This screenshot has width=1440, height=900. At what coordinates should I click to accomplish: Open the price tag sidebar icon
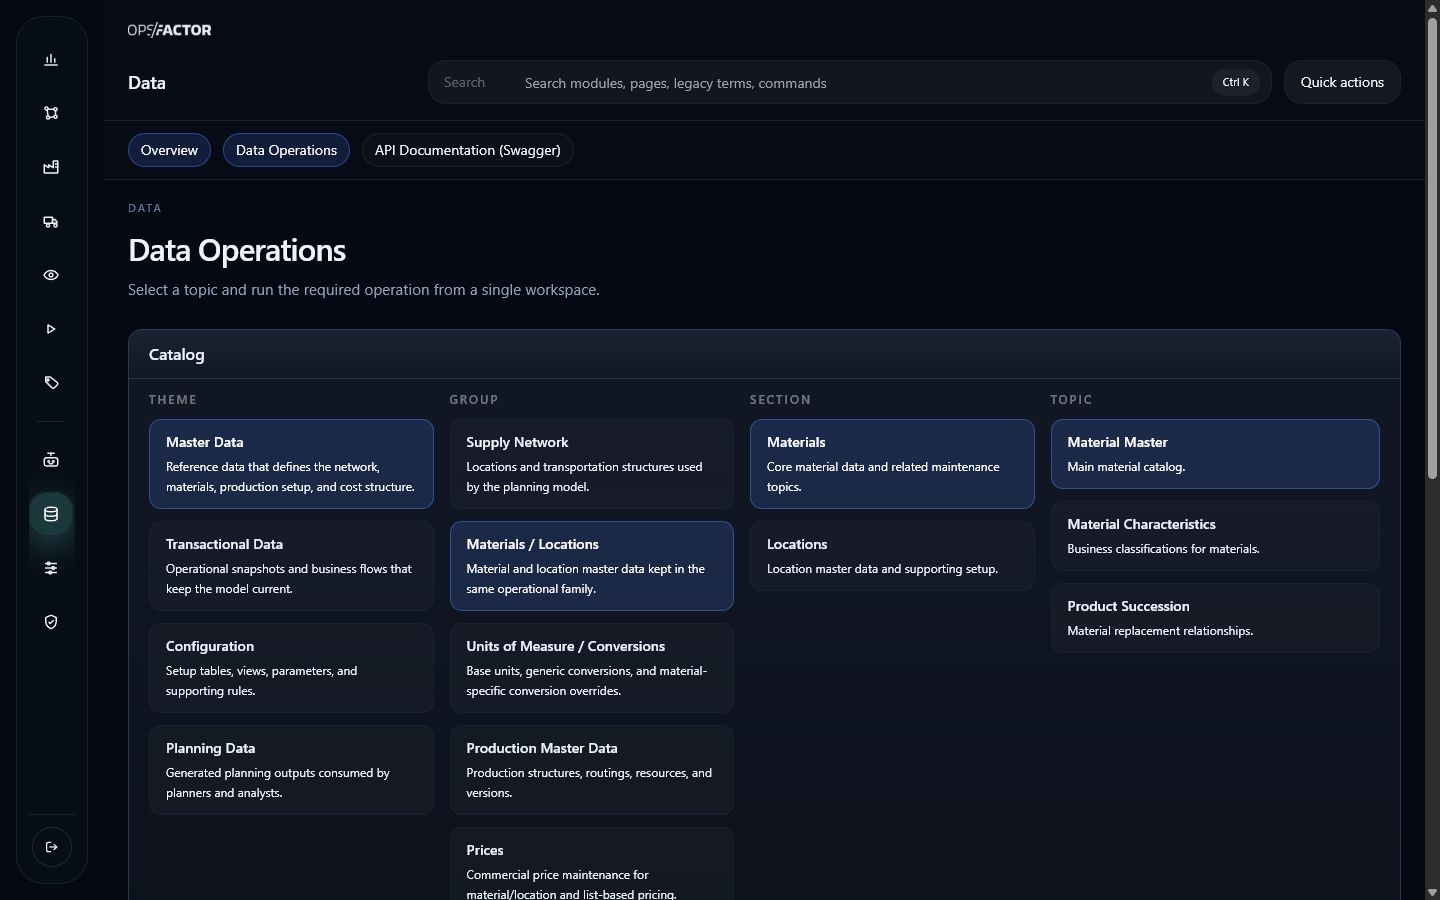[x=51, y=383]
